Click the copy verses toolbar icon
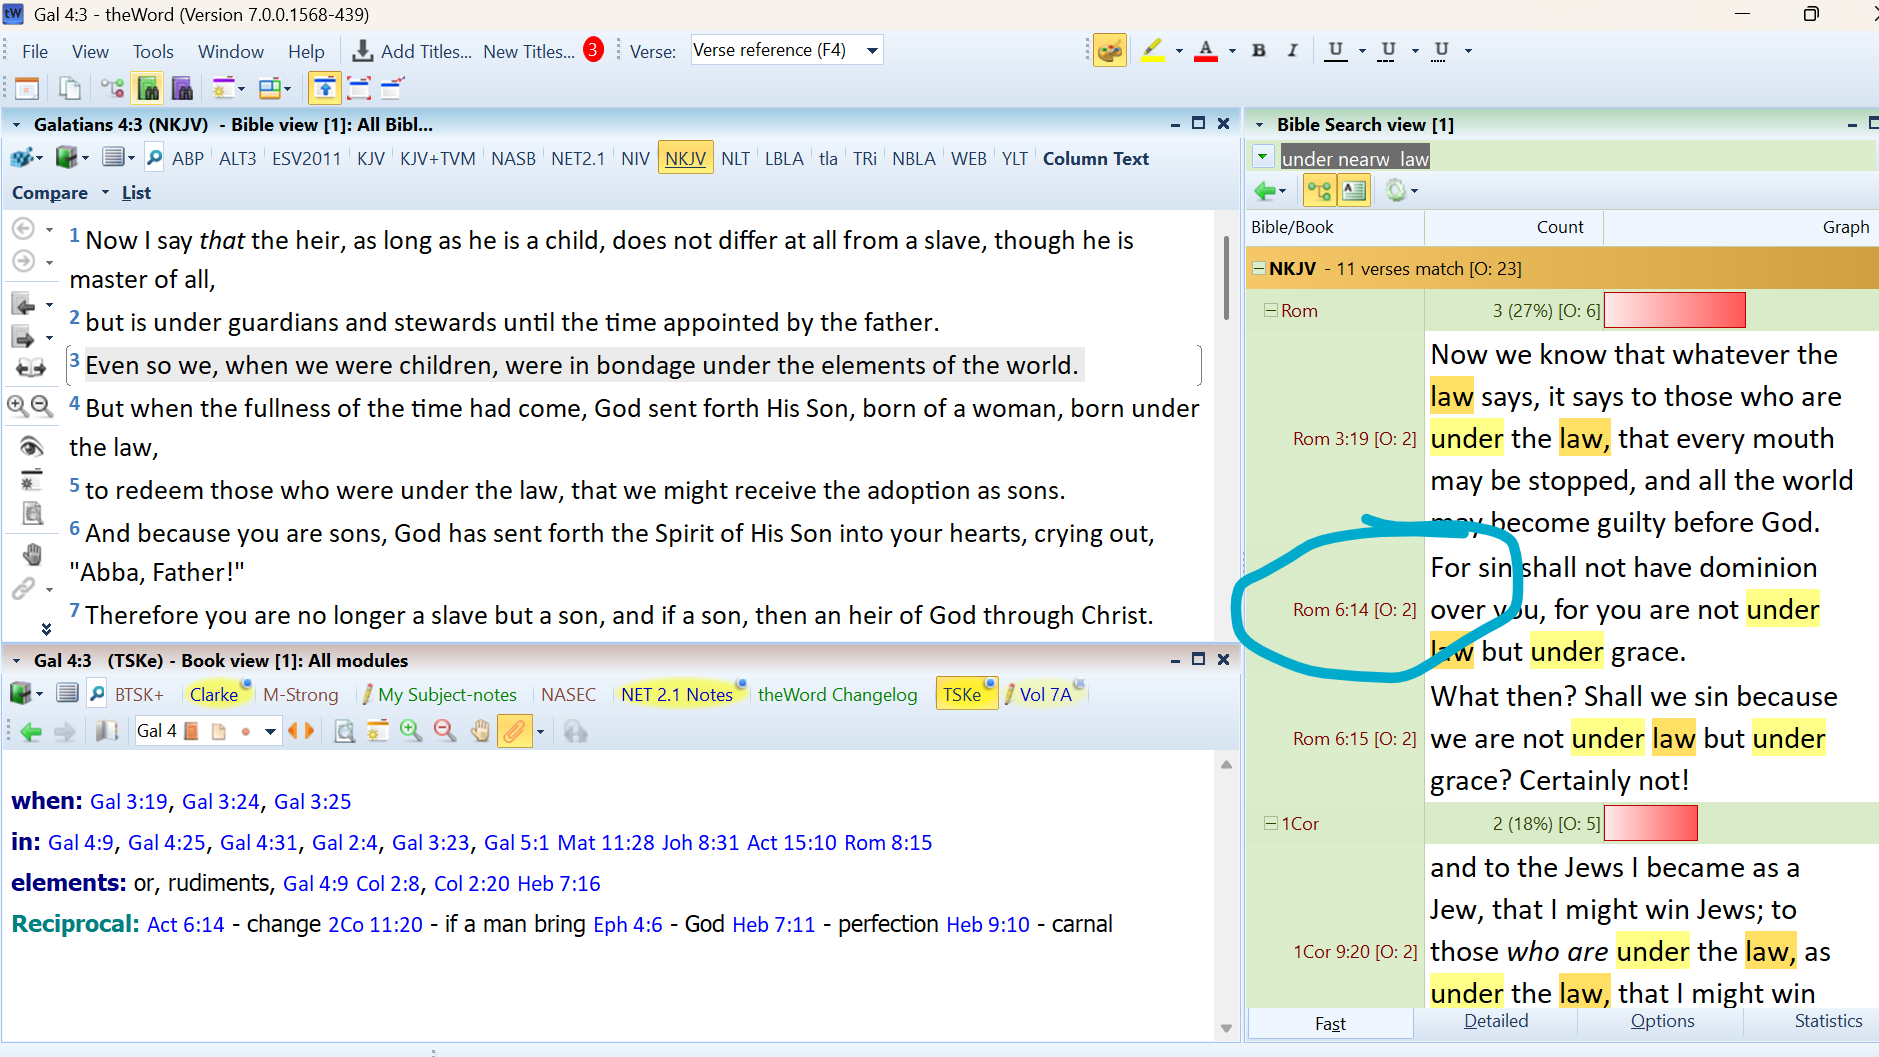The height and width of the screenshot is (1057, 1879). [69, 89]
